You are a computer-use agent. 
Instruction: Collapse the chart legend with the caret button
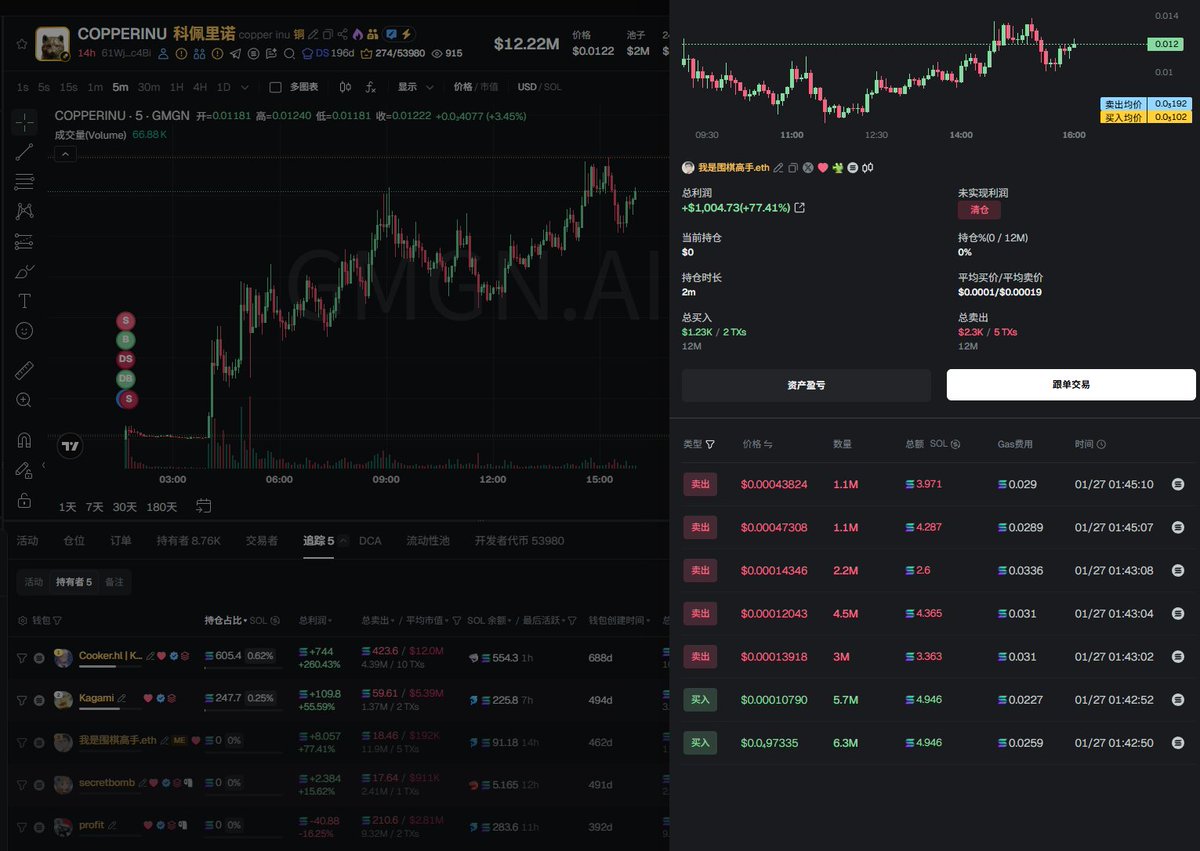65,154
